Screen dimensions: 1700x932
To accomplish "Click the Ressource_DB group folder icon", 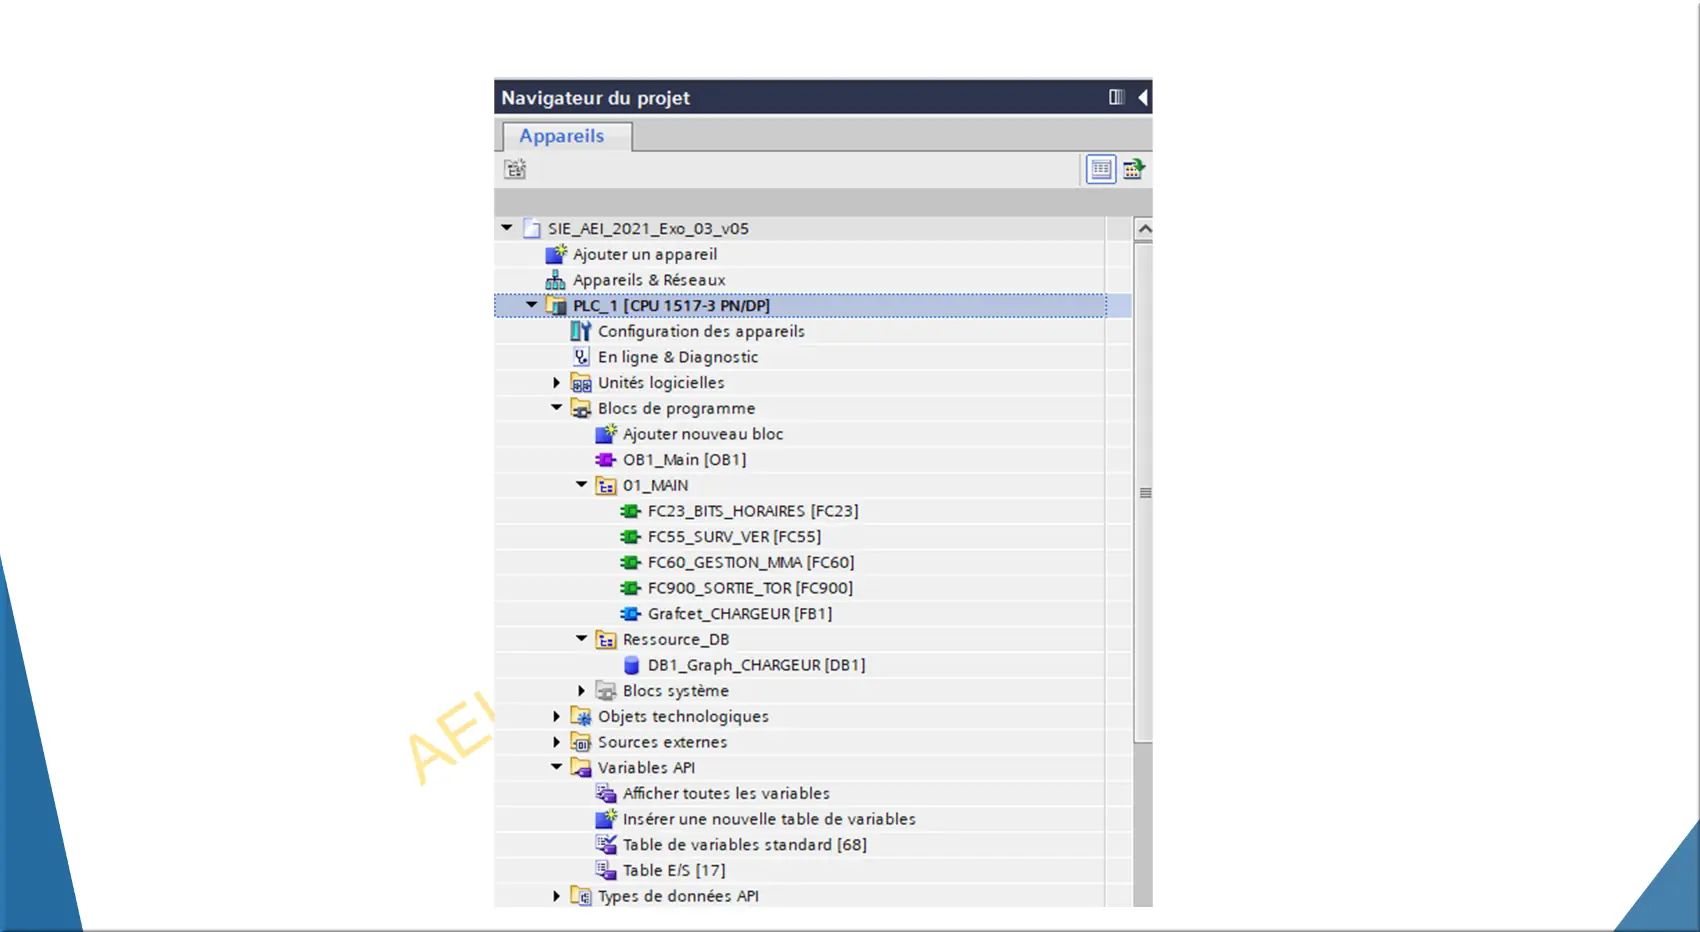I will point(606,639).
